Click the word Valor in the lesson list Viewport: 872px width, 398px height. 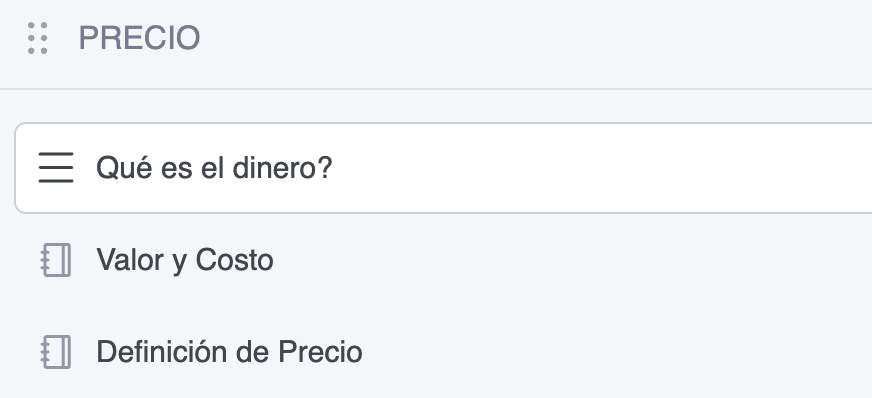coord(130,260)
